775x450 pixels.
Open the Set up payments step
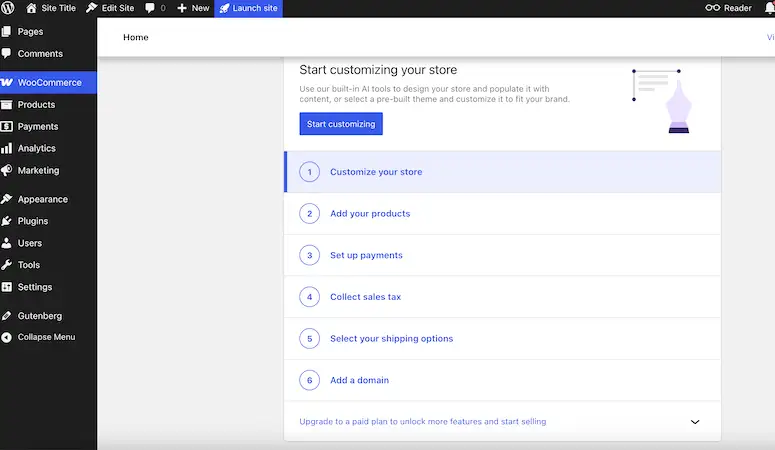(x=366, y=255)
